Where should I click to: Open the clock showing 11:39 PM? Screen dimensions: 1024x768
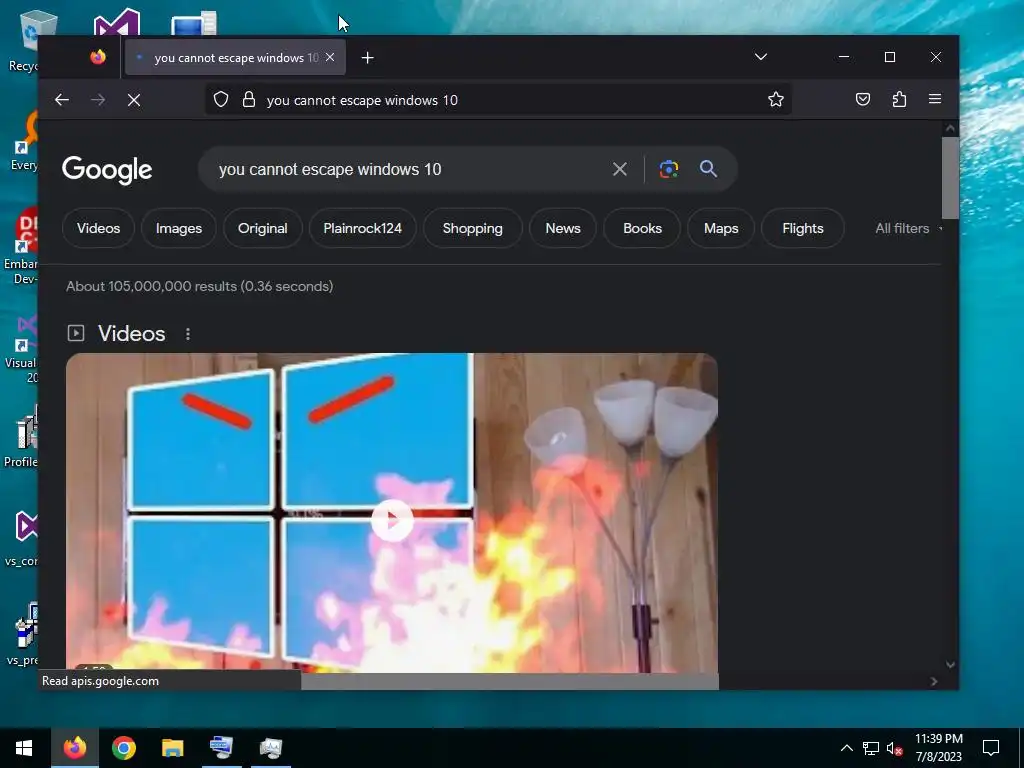[938, 748]
